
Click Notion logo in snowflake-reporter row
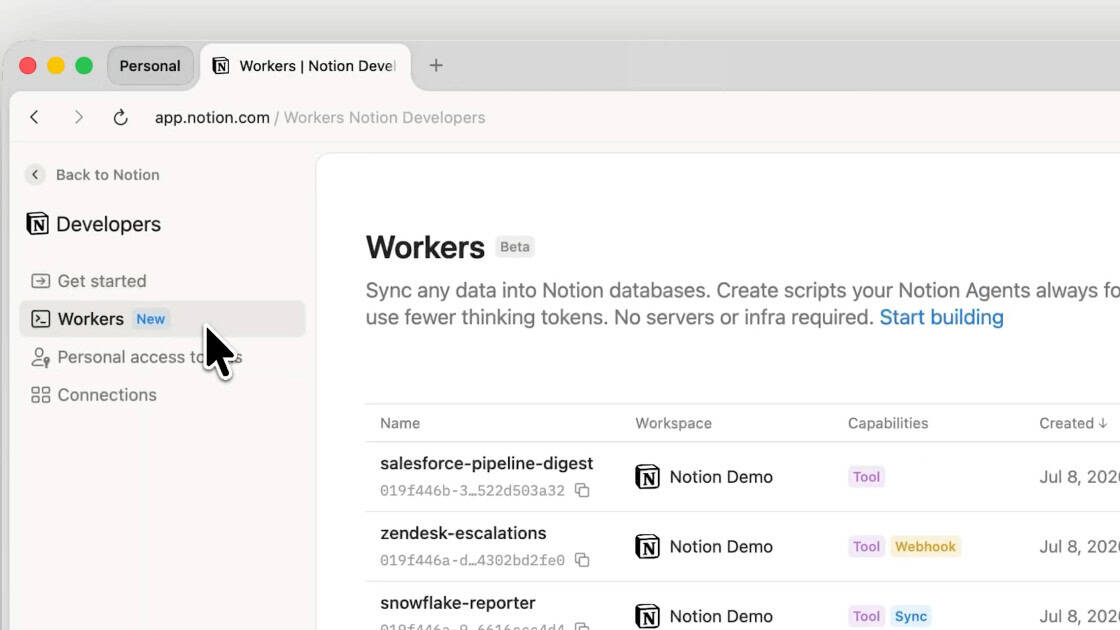(647, 616)
